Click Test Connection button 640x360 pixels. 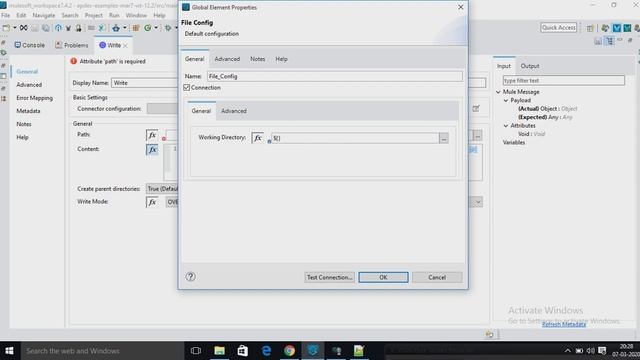pyautogui.click(x=329, y=277)
